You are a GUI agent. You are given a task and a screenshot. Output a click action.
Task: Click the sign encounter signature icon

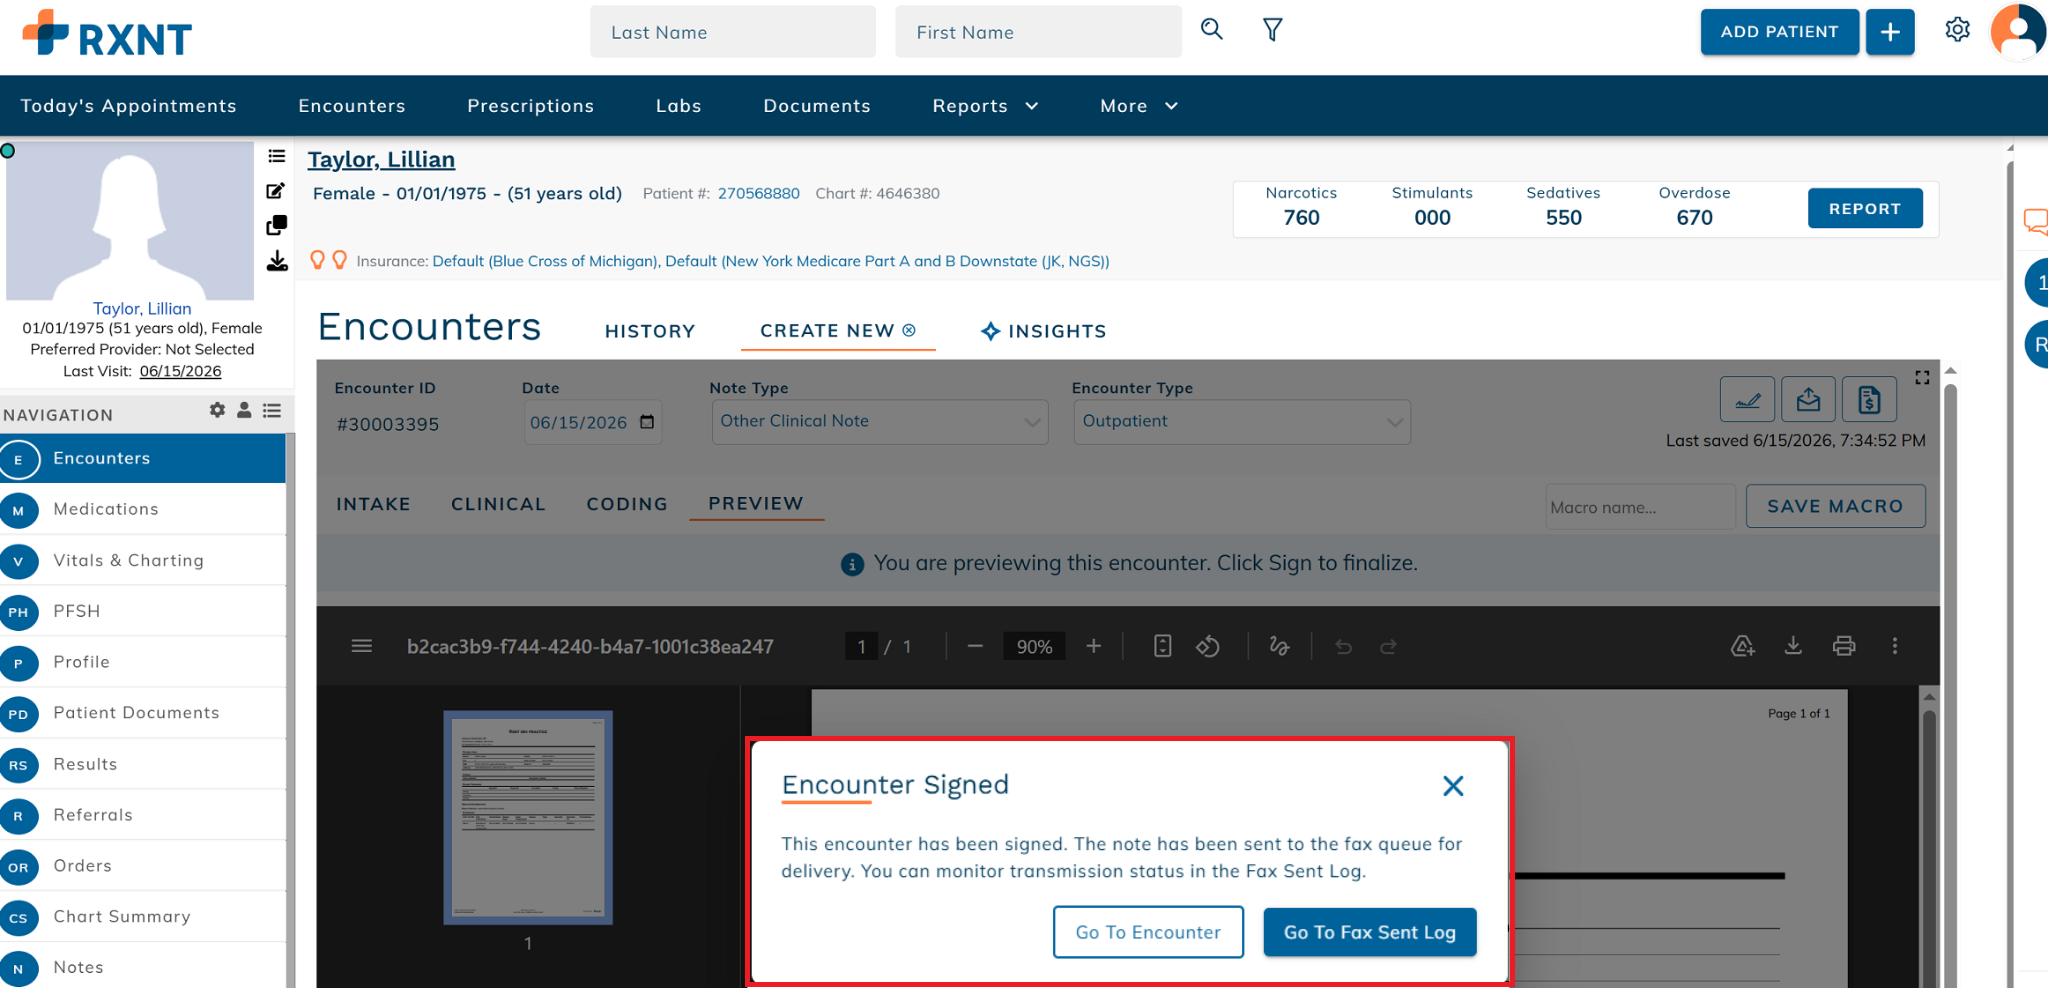(1747, 400)
